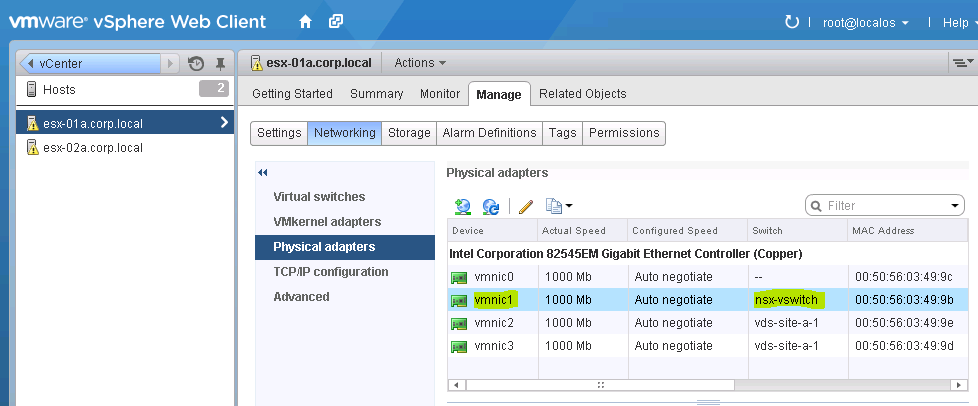Collapse the networking side menu

[x=263, y=173]
